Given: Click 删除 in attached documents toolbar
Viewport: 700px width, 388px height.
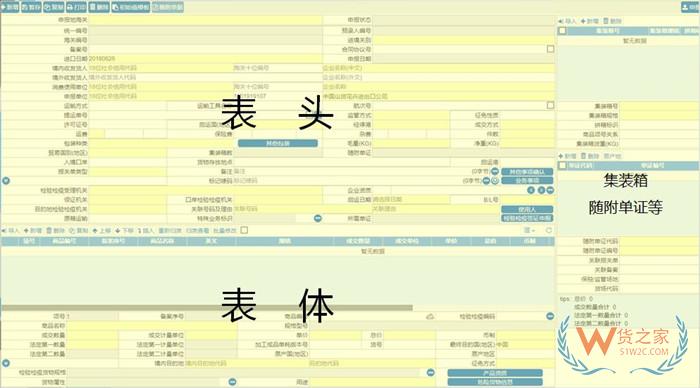Looking at the screenshot, I should [x=590, y=156].
